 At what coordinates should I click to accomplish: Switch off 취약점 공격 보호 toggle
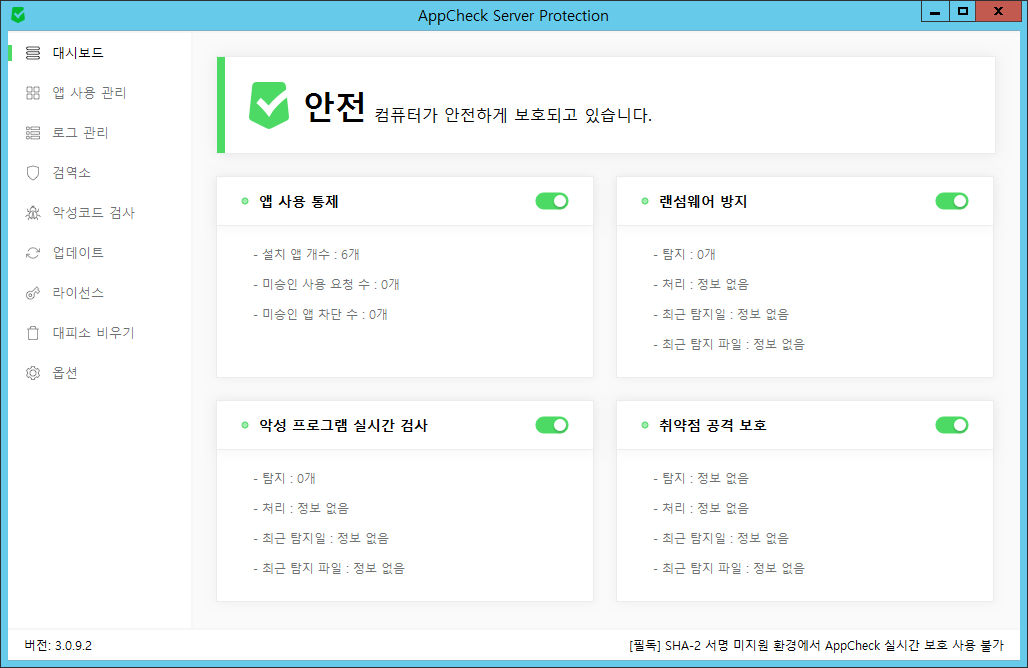951,425
